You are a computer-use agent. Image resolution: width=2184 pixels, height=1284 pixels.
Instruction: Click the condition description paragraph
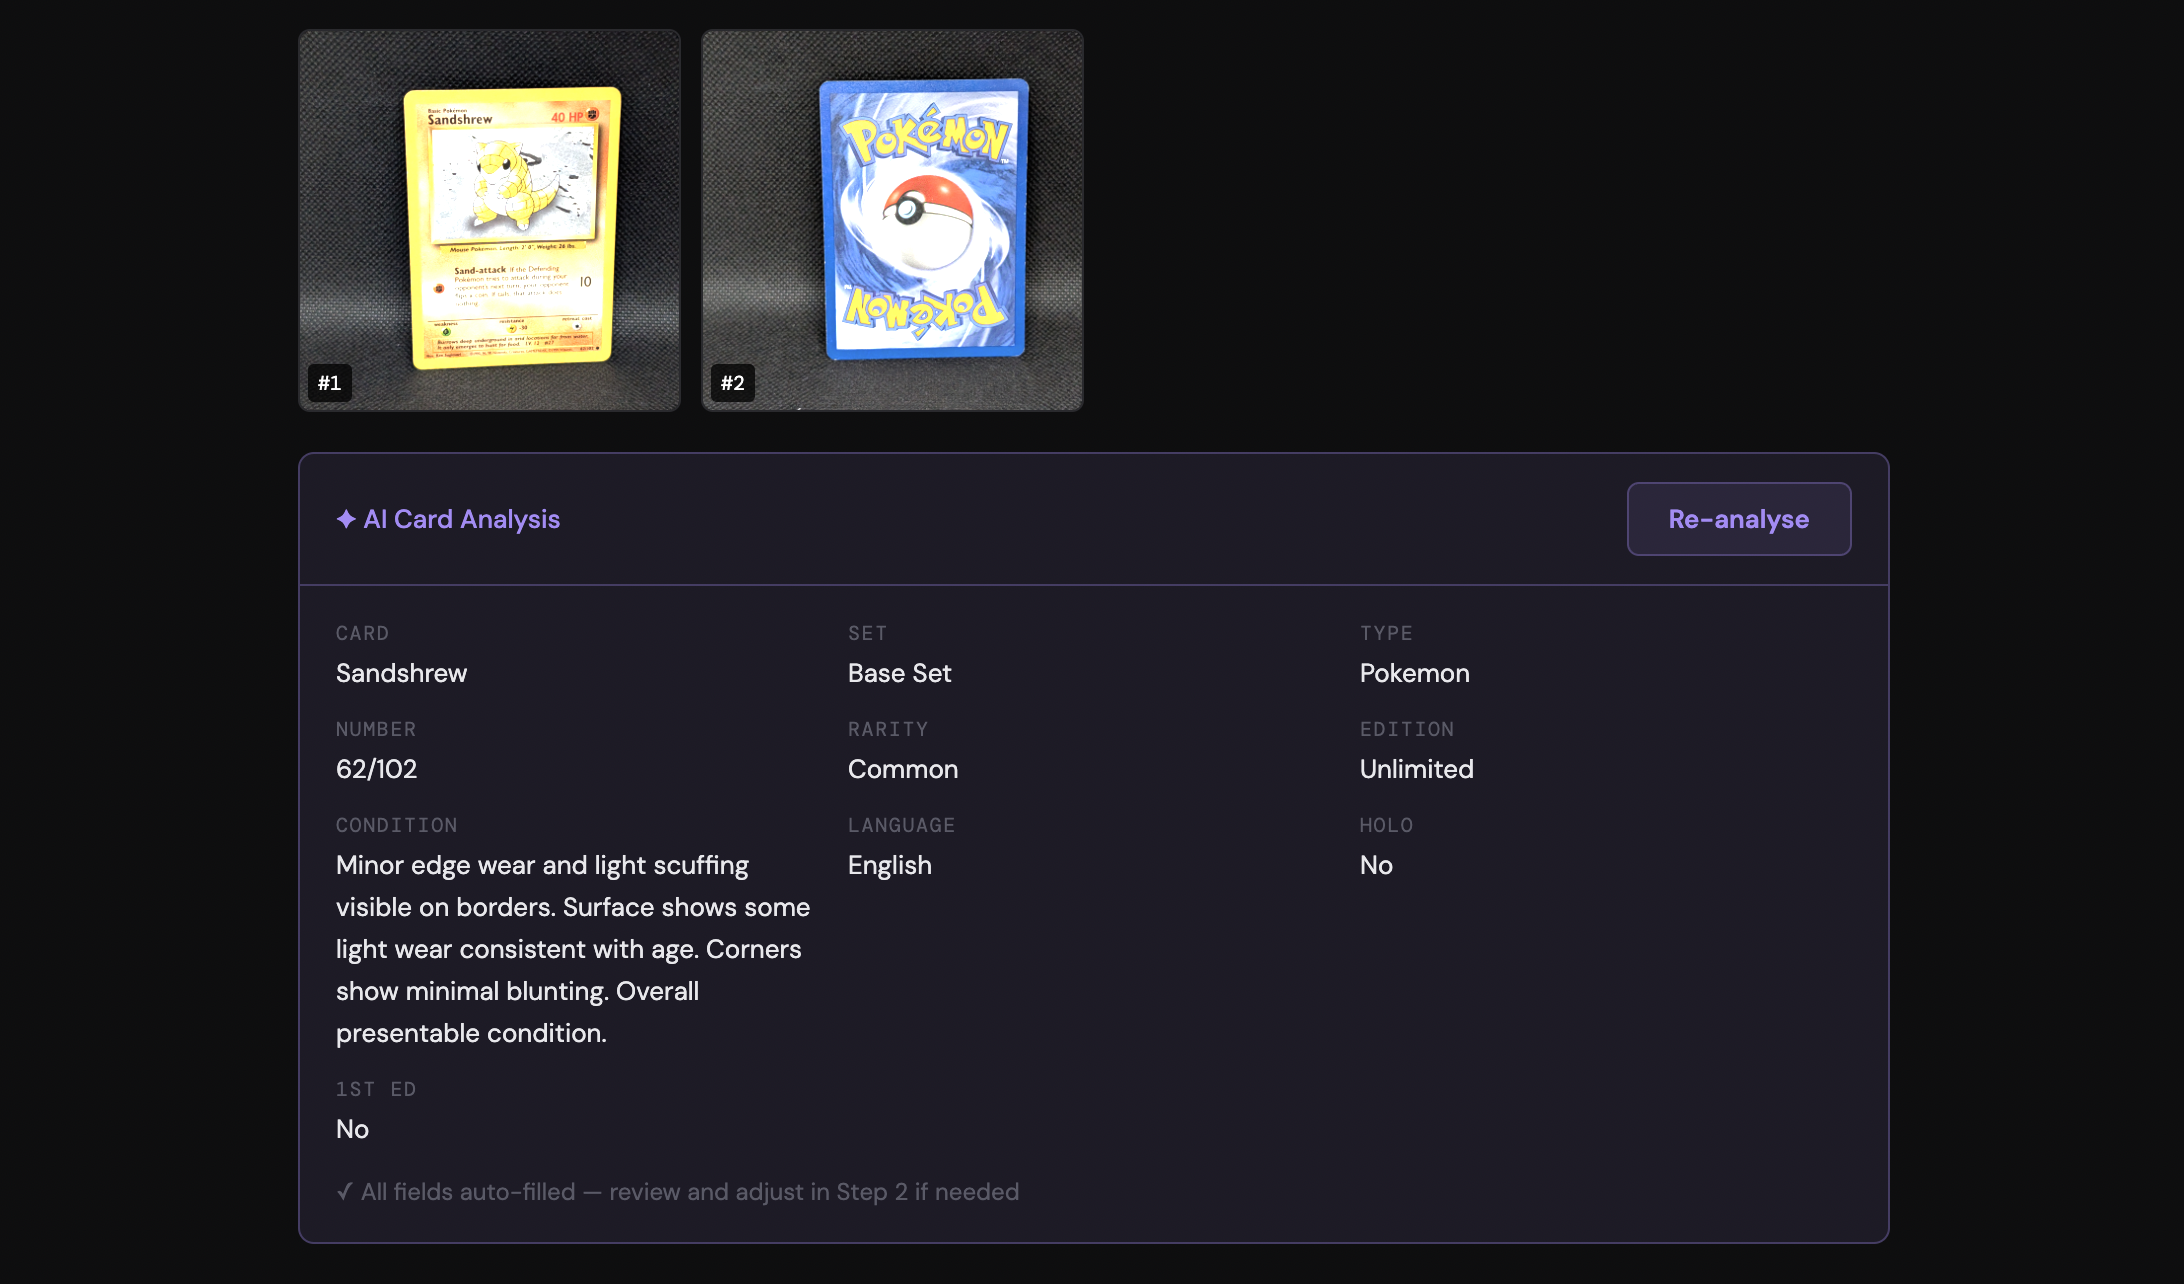[573, 949]
